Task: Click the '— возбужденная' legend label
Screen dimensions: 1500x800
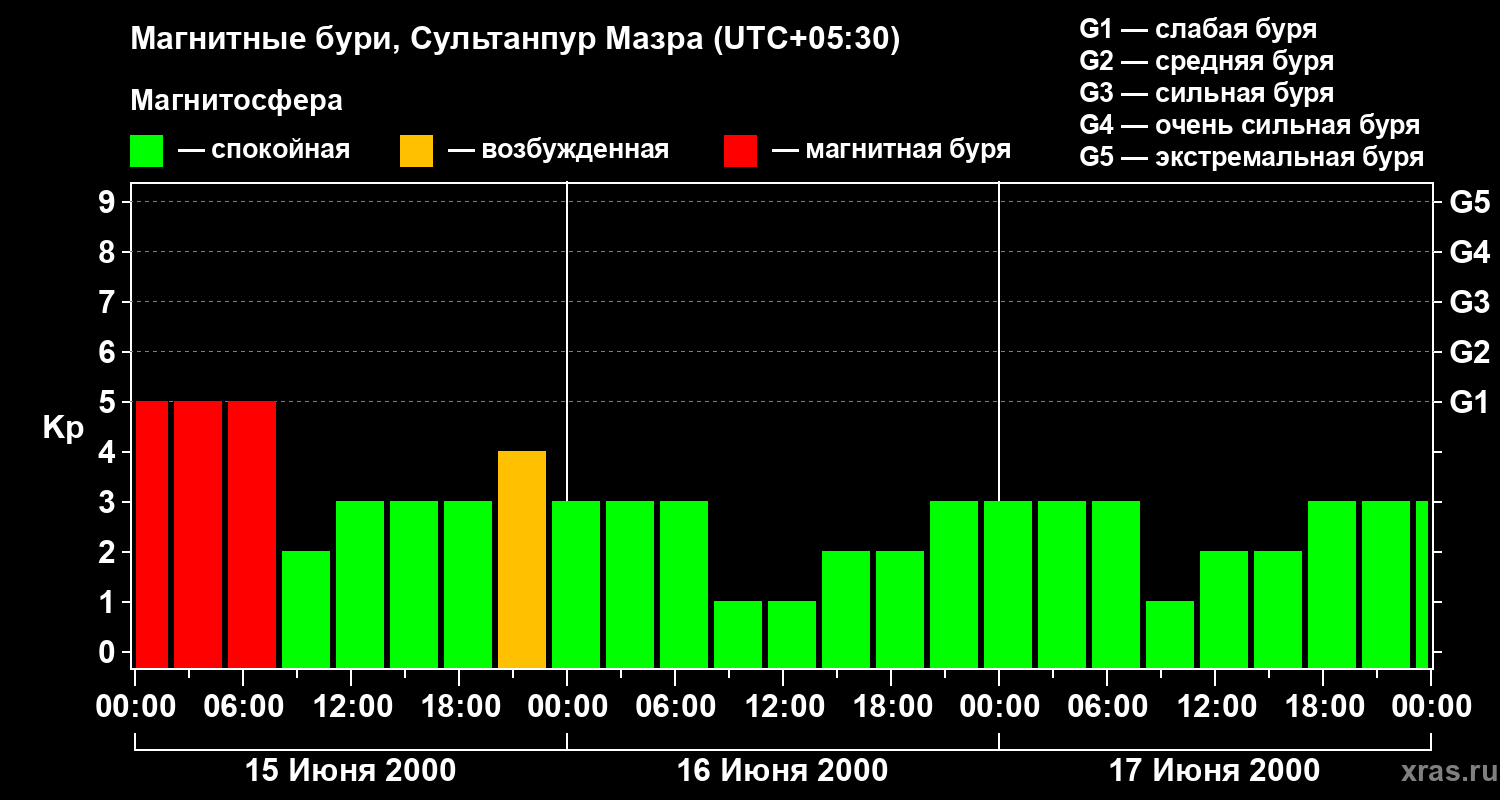Action: (x=558, y=151)
